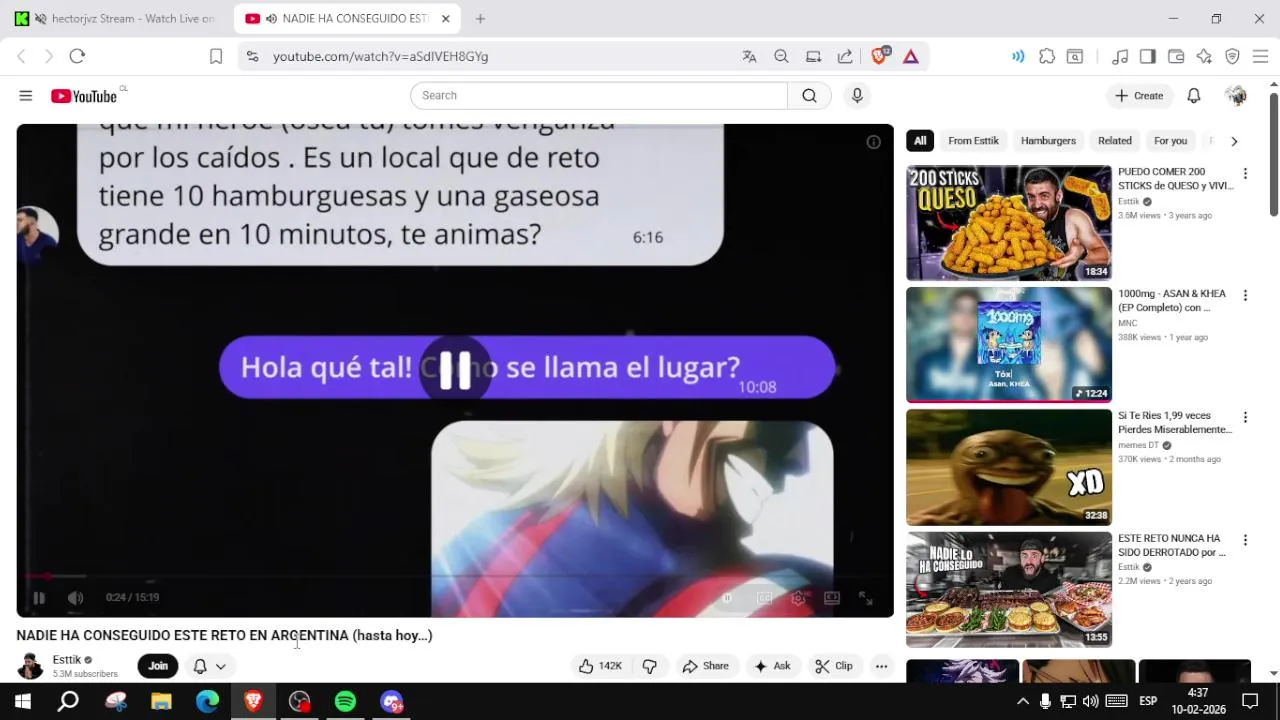Open translate page icon in address bar
Screen dimensions: 1280x720
click(x=749, y=56)
